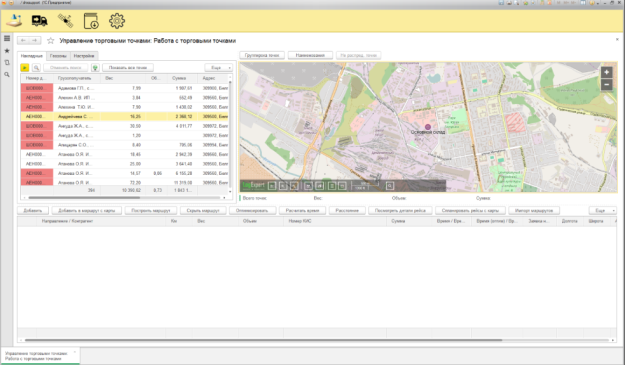
Task: Click map toolbar search magnifier icon
Action: tap(390, 186)
